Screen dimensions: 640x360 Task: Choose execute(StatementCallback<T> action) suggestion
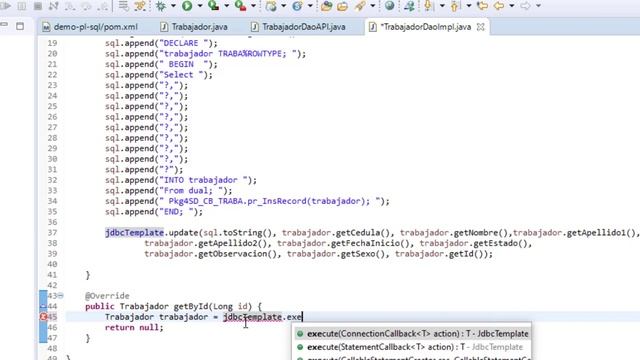pos(413,347)
